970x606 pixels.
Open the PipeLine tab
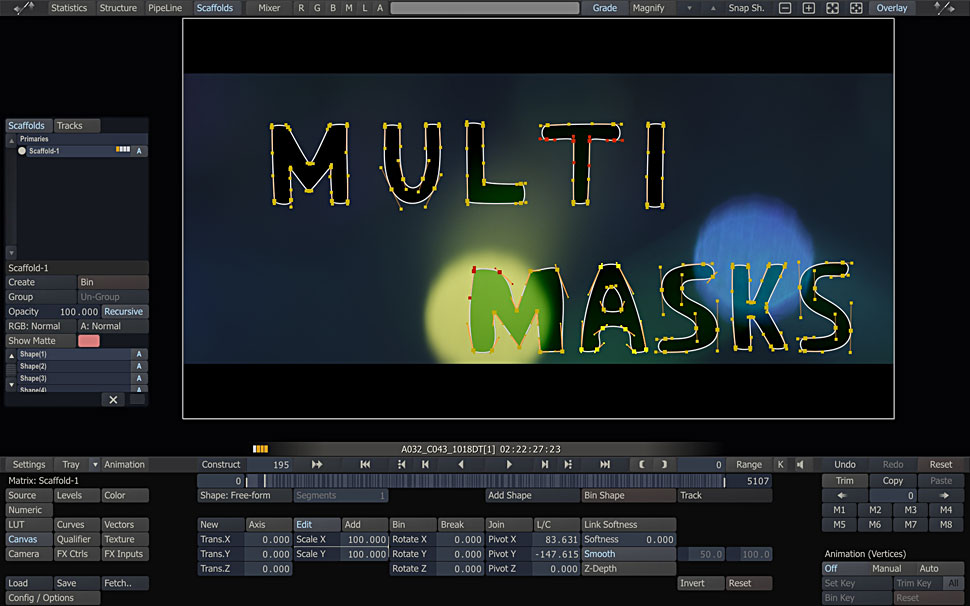[165, 8]
